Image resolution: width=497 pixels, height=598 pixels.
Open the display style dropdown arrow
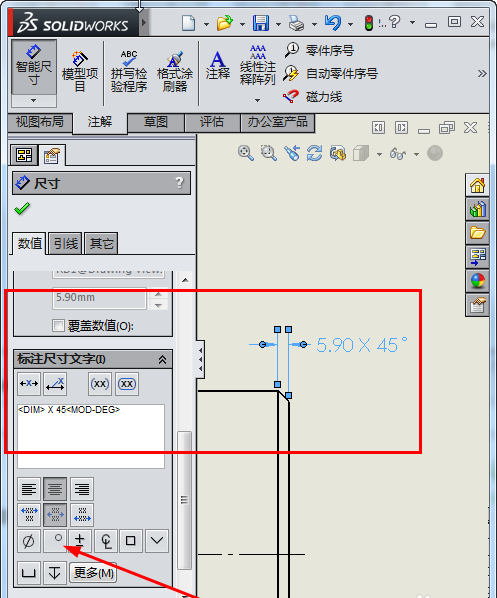coord(379,154)
